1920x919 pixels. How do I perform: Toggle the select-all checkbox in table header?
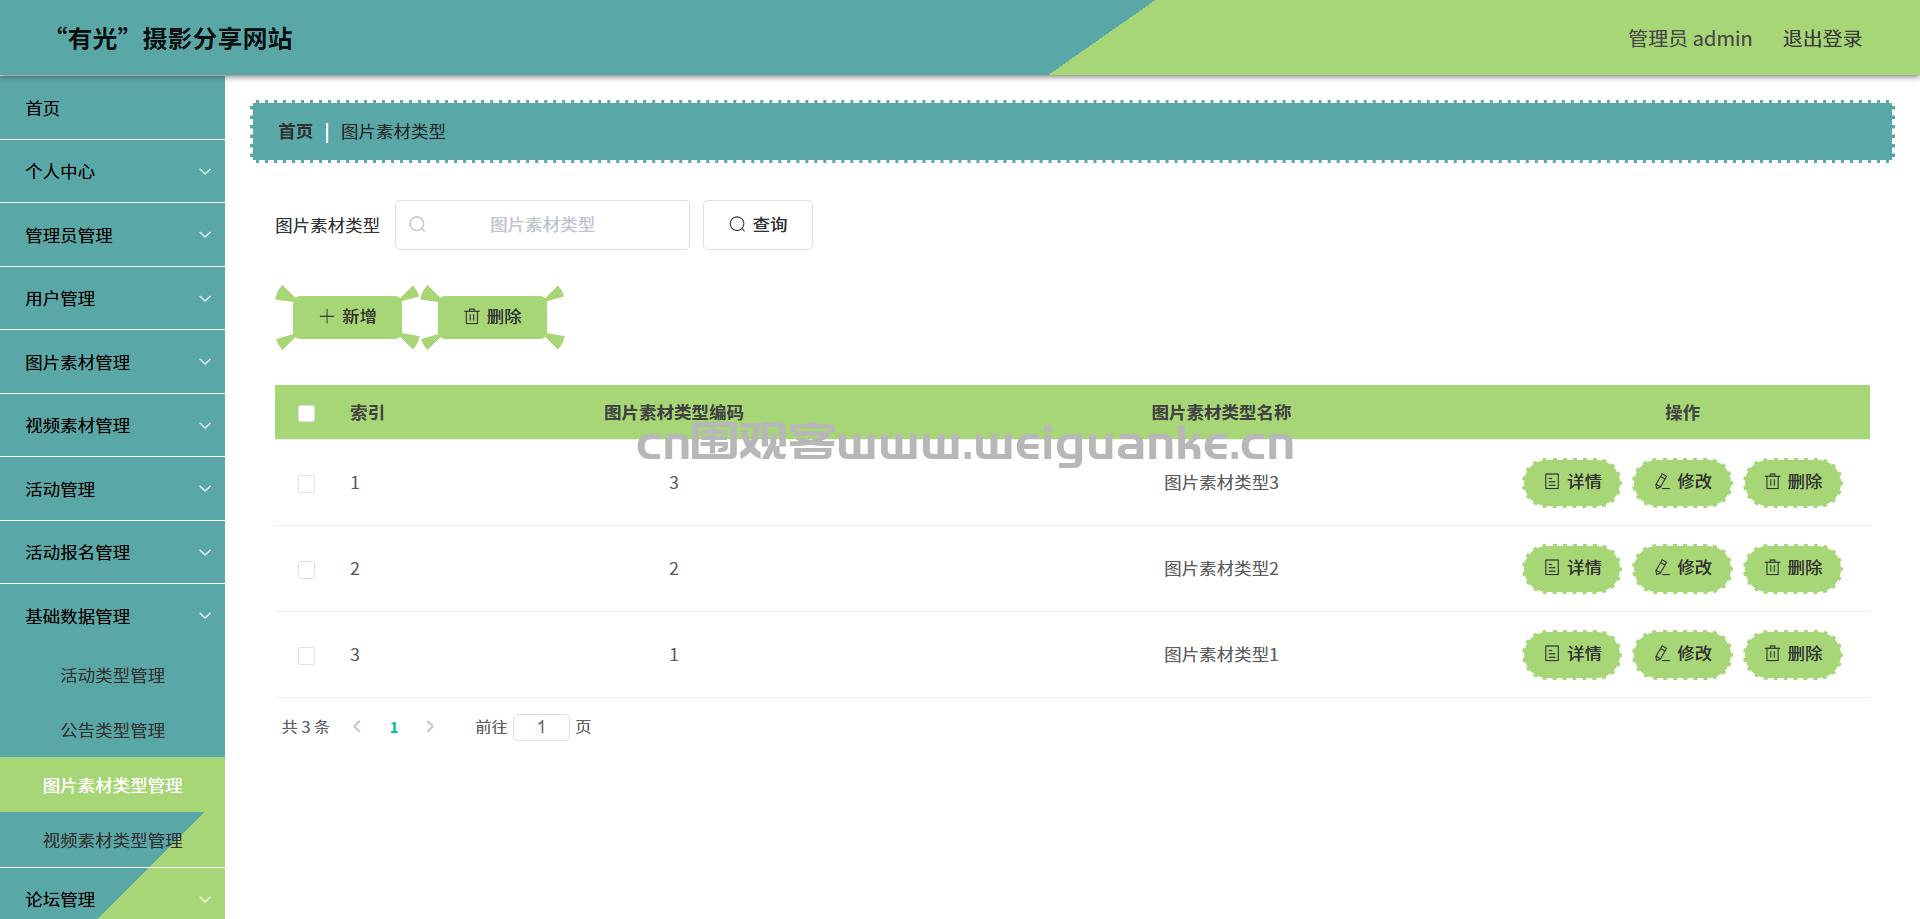[307, 413]
